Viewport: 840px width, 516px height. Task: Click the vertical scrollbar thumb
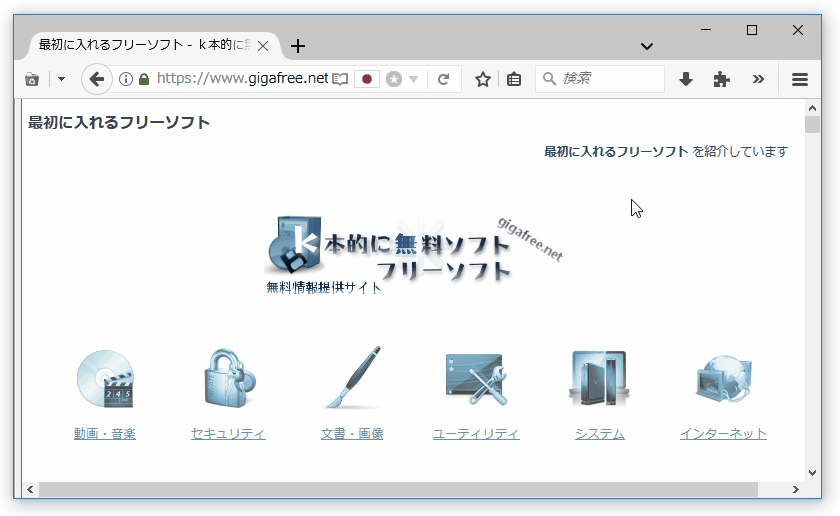(812, 124)
